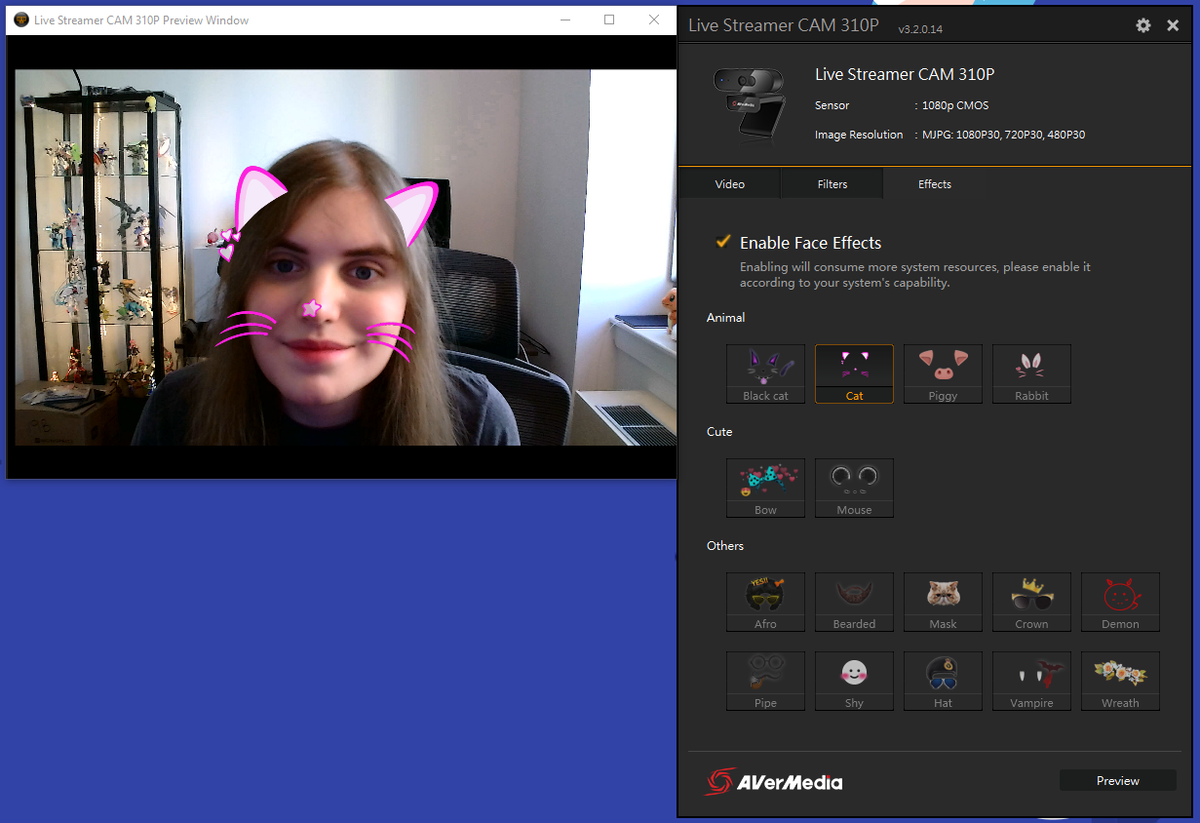This screenshot has width=1200, height=823.
Task: Select the Mask effect
Action: [942, 602]
